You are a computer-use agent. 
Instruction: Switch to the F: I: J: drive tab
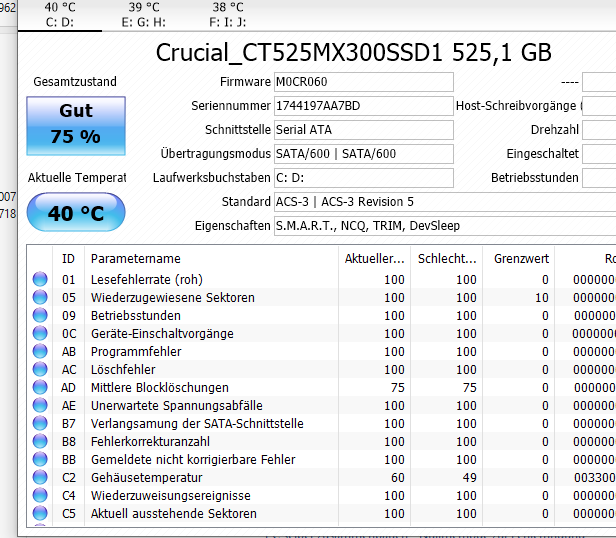pyautogui.click(x=228, y=15)
